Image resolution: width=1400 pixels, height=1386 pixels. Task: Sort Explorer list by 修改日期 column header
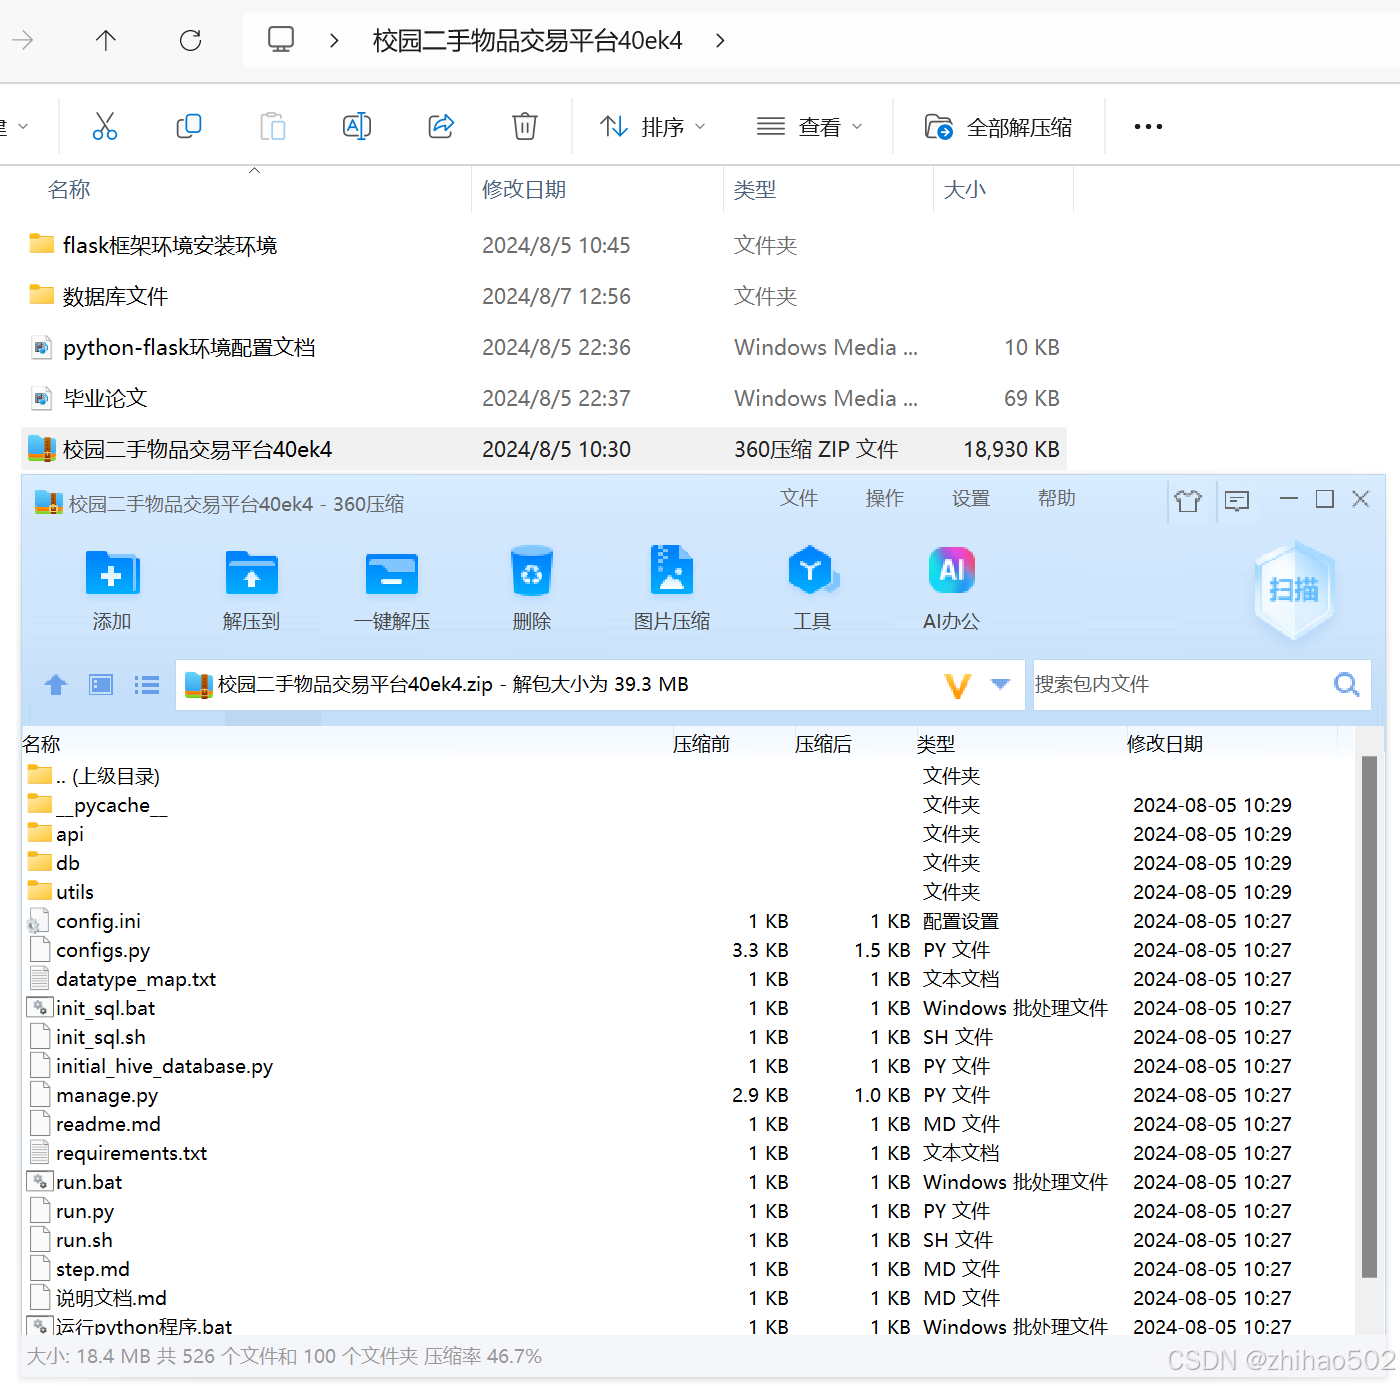pyautogui.click(x=524, y=189)
